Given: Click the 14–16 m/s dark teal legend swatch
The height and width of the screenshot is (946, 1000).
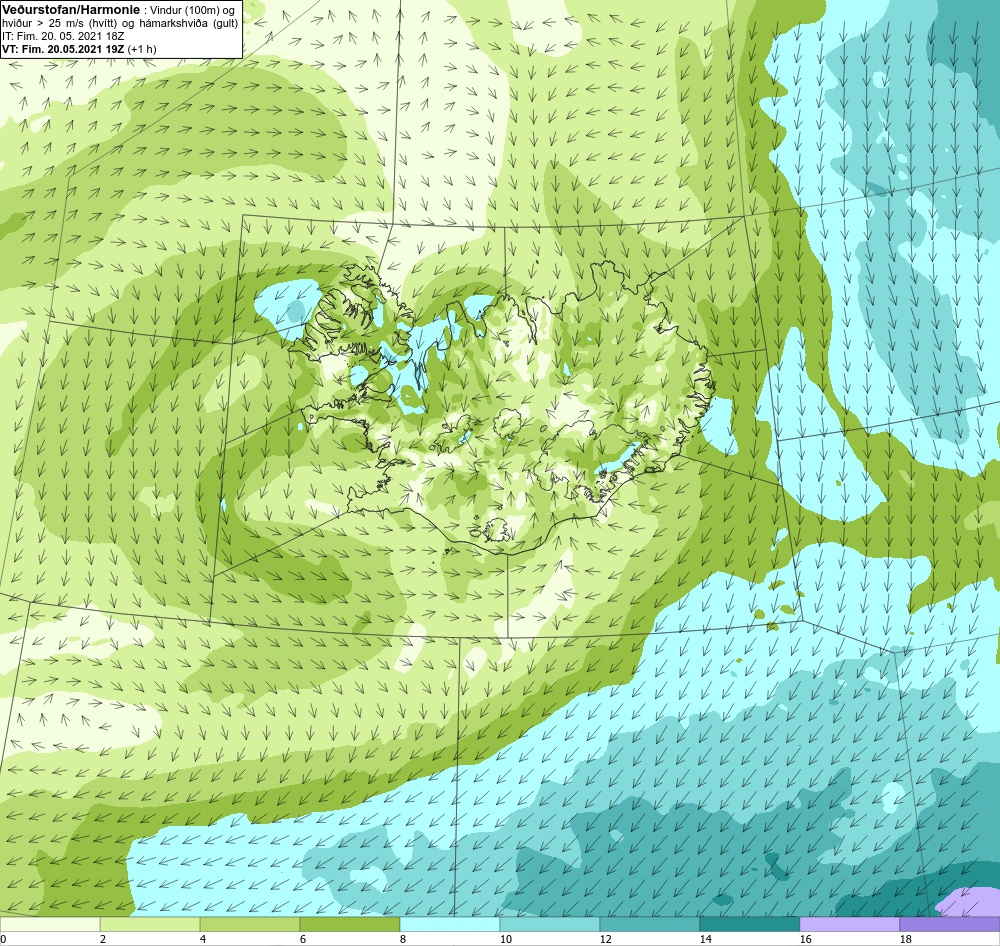Looking at the screenshot, I should point(749,924).
